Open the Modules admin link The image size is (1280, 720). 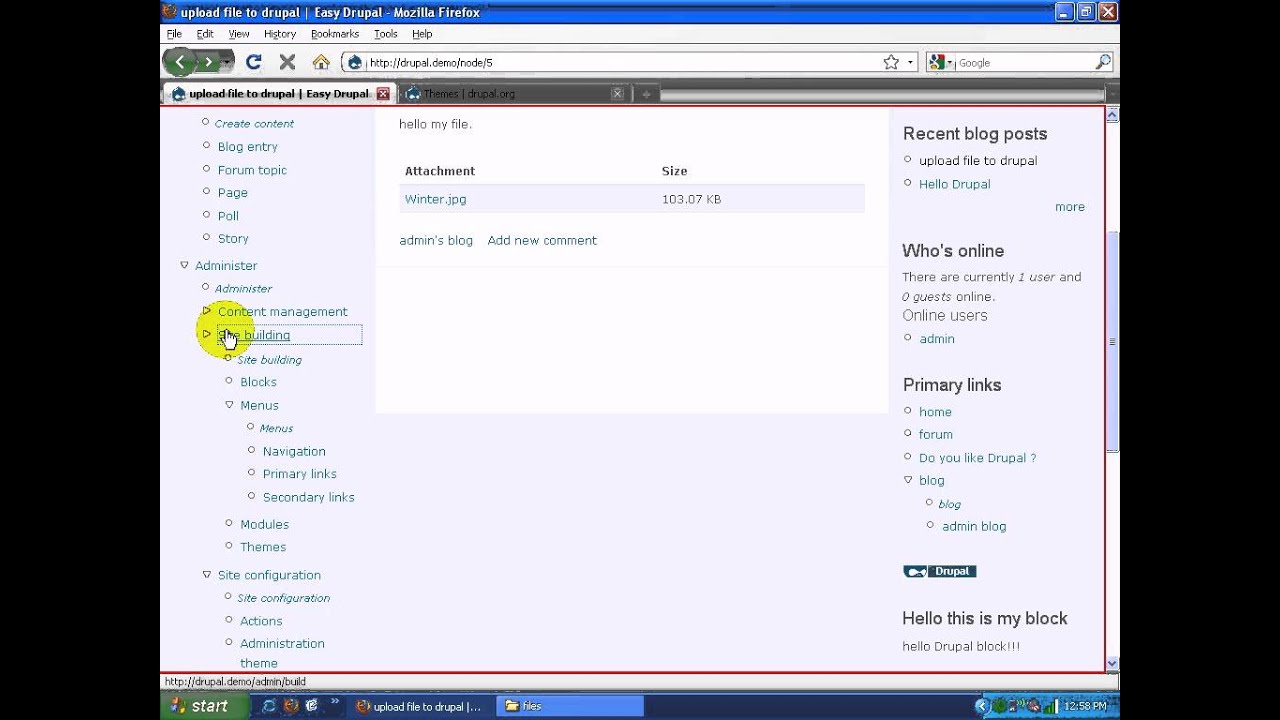(264, 524)
